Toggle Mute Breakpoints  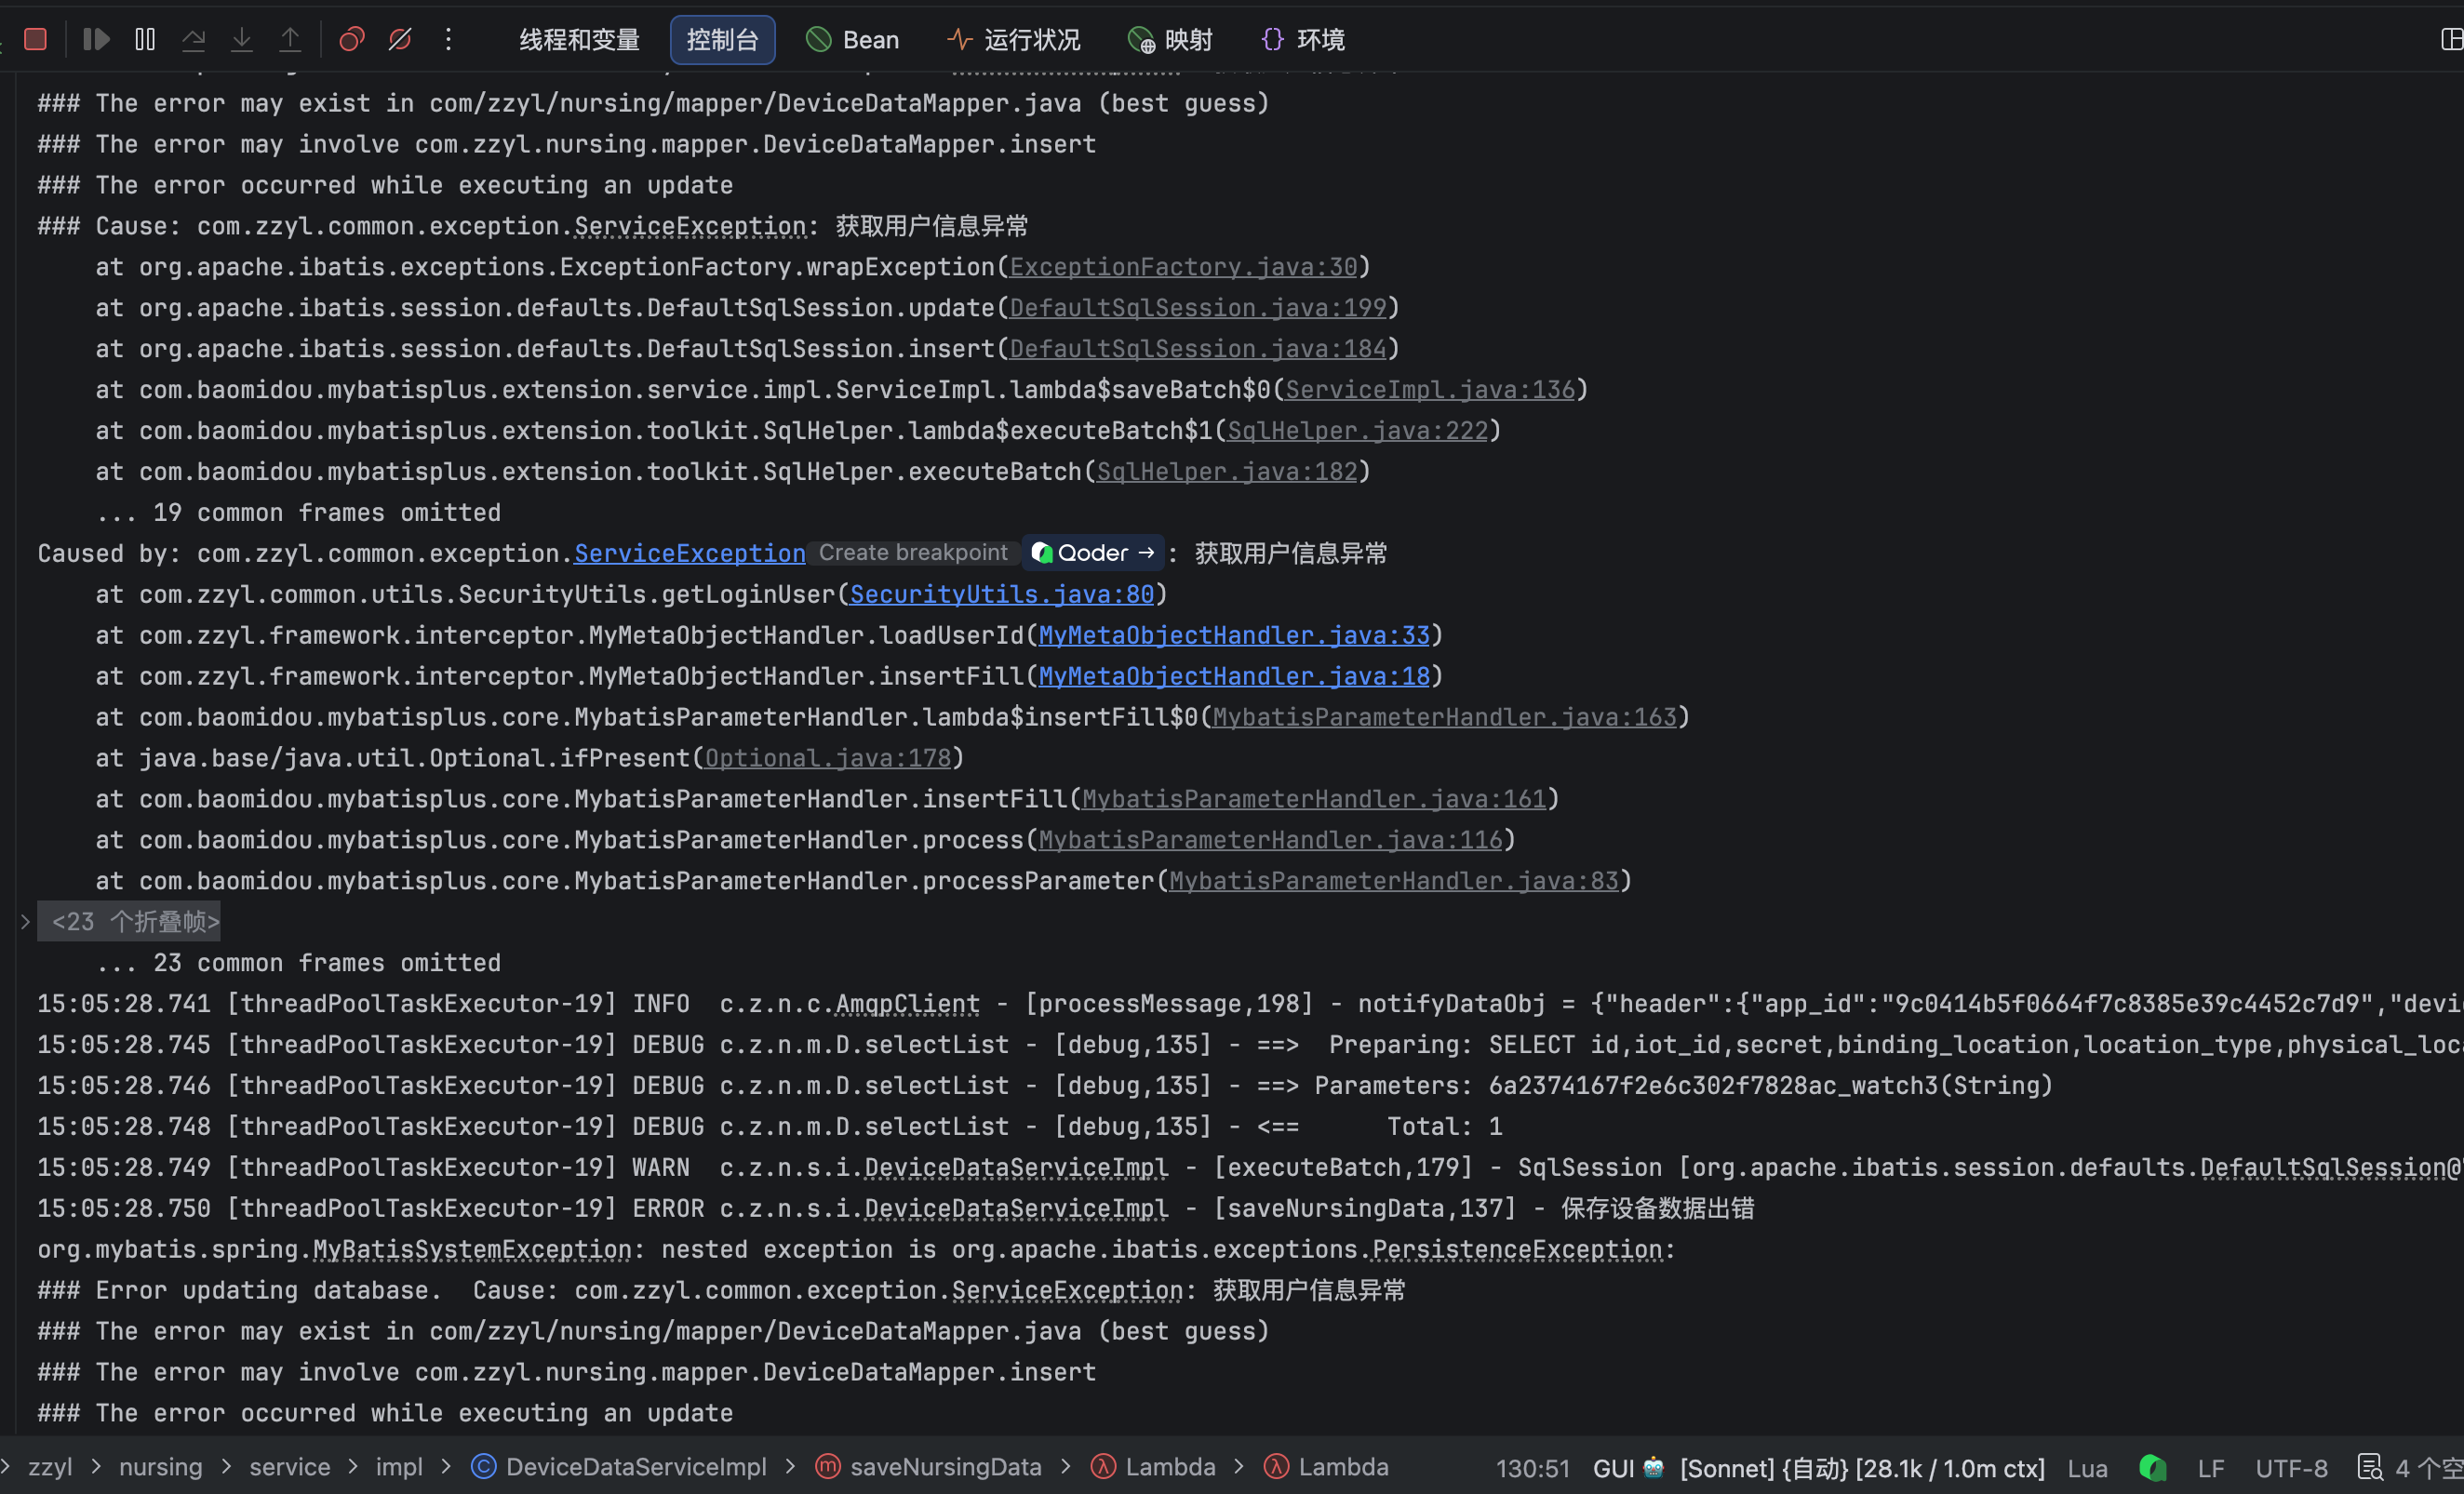coord(400,39)
